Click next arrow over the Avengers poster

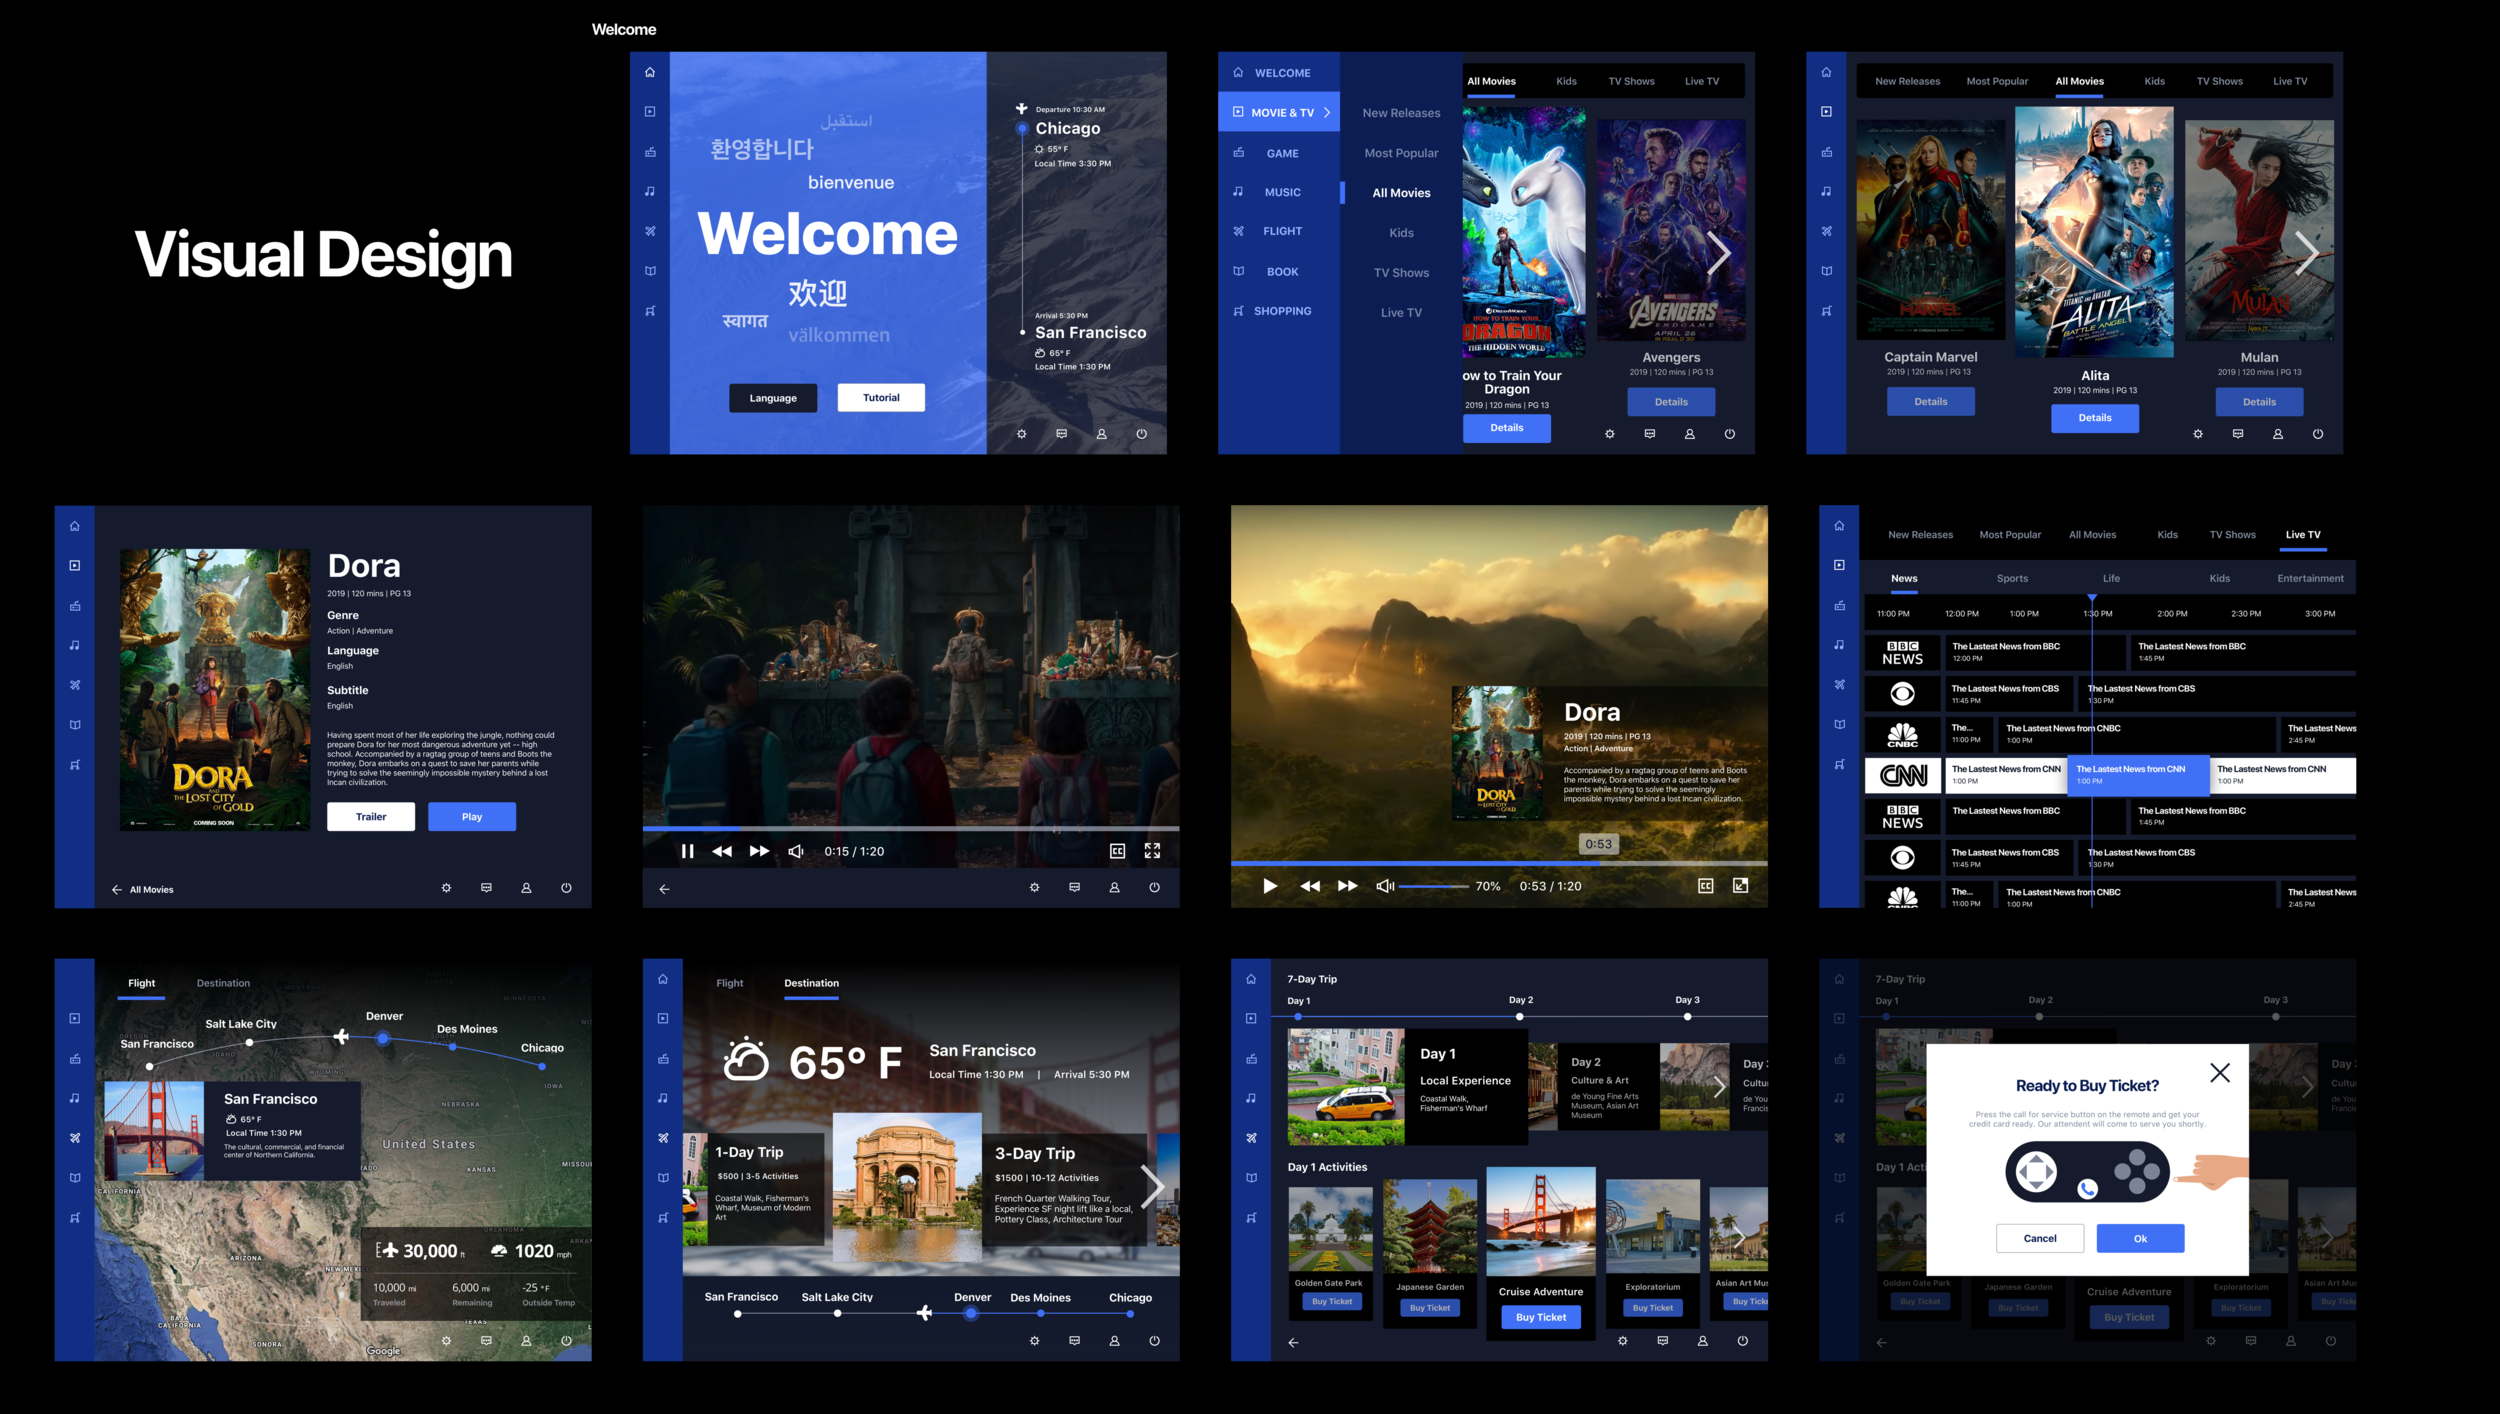[x=1718, y=253]
